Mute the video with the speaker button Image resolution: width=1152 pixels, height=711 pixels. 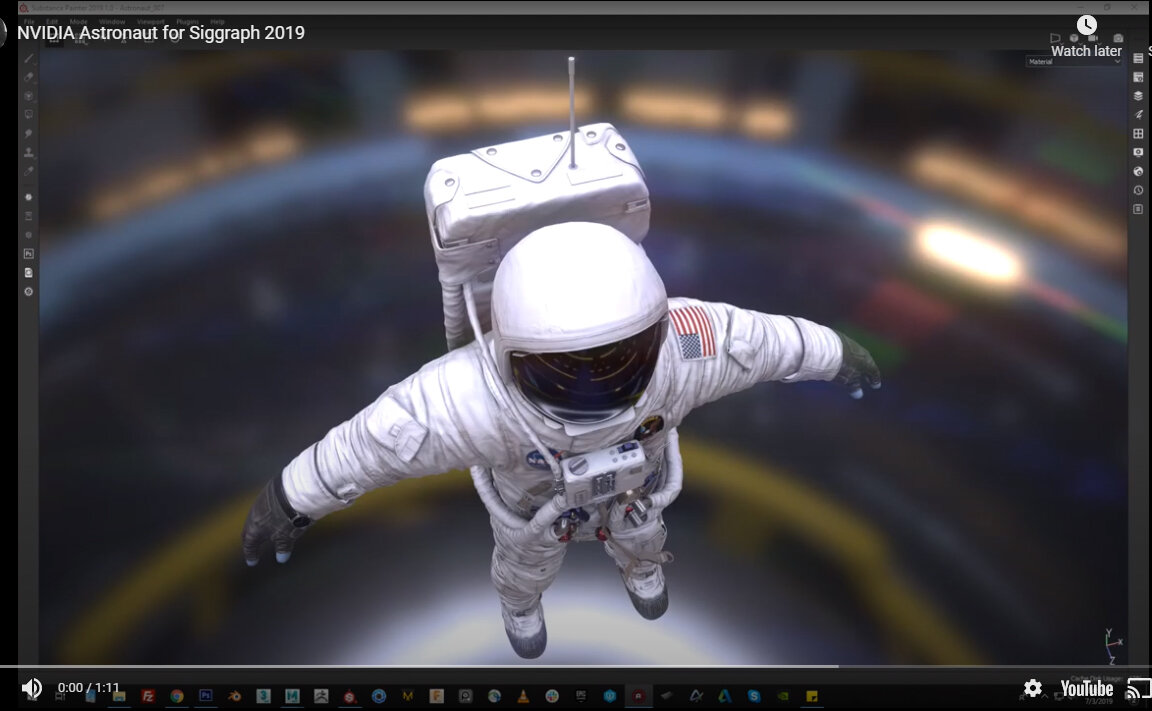tap(32, 688)
